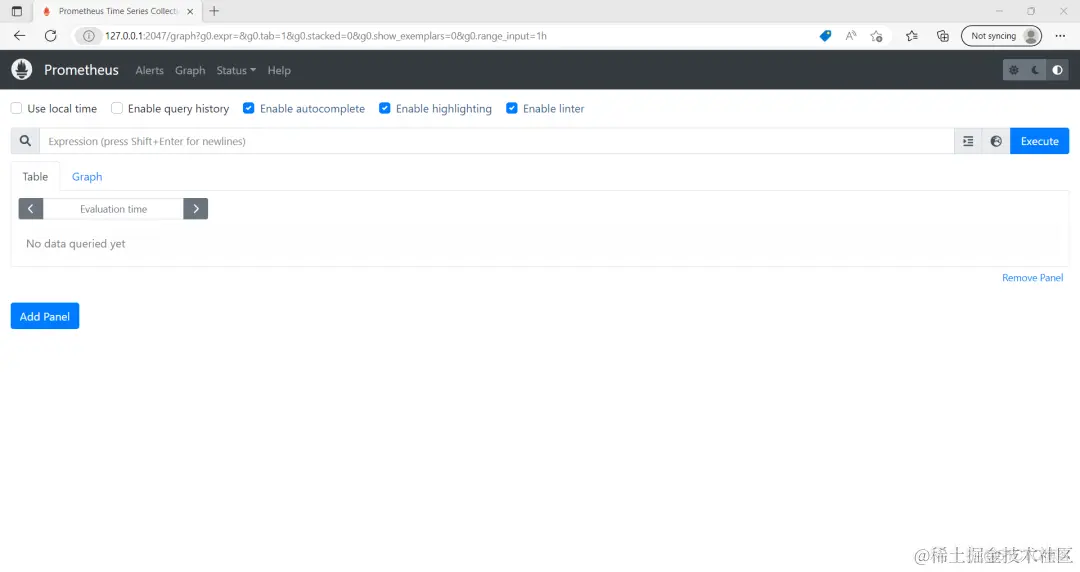View site information icon in address bar
This screenshot has width=1080, height=572.
(88, 36)
